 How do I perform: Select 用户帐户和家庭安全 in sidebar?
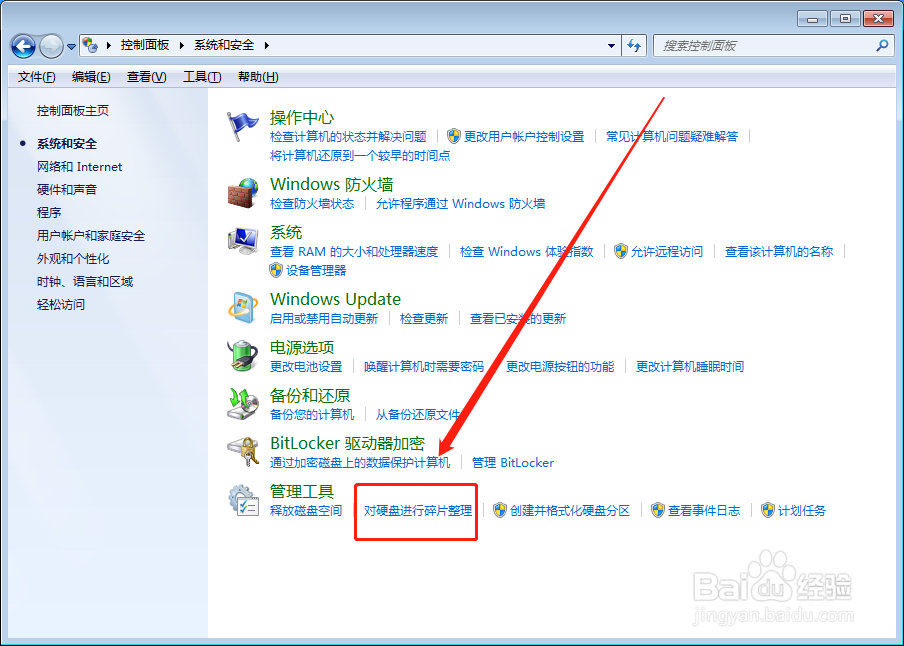(91, 236)
